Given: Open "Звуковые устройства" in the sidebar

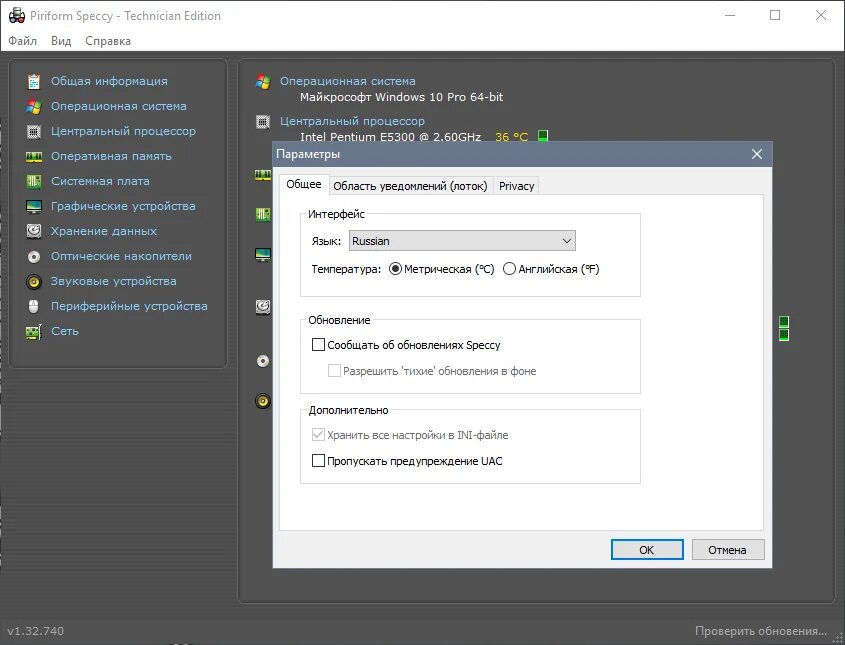Looking at the screenshot, I should [x=114, y=281].
